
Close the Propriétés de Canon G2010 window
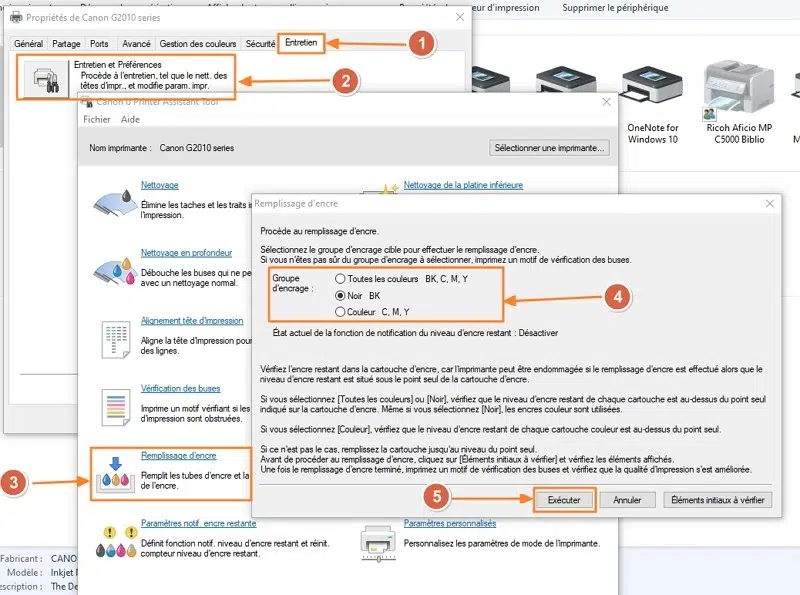click(x=460, y=17)
